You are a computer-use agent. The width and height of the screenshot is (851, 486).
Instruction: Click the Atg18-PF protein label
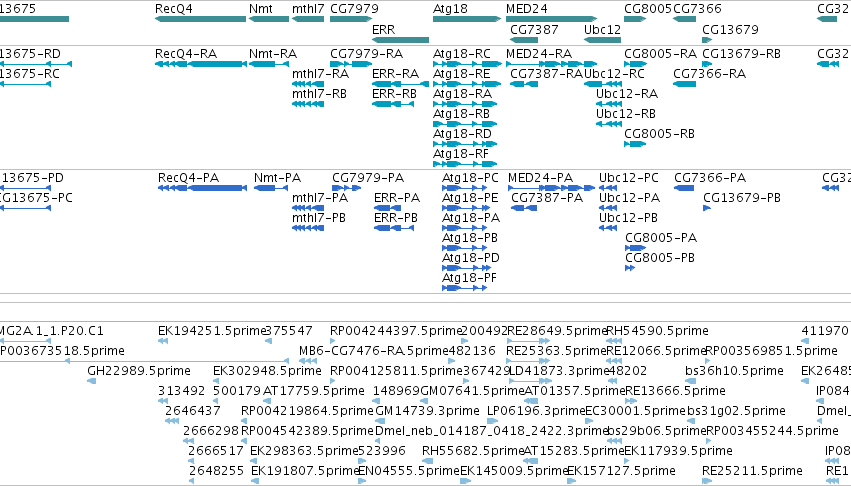coord(469,278)
